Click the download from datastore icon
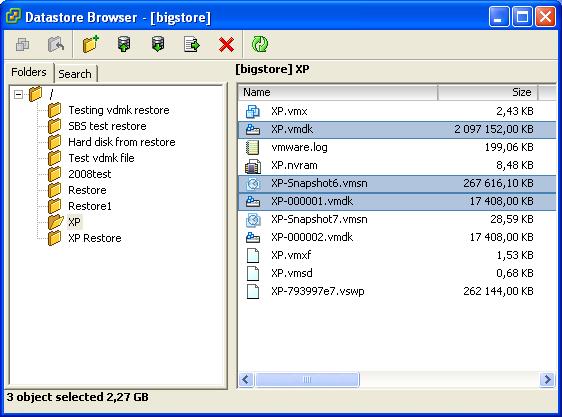This screenshot has width=562, height=417. [158, 44]
